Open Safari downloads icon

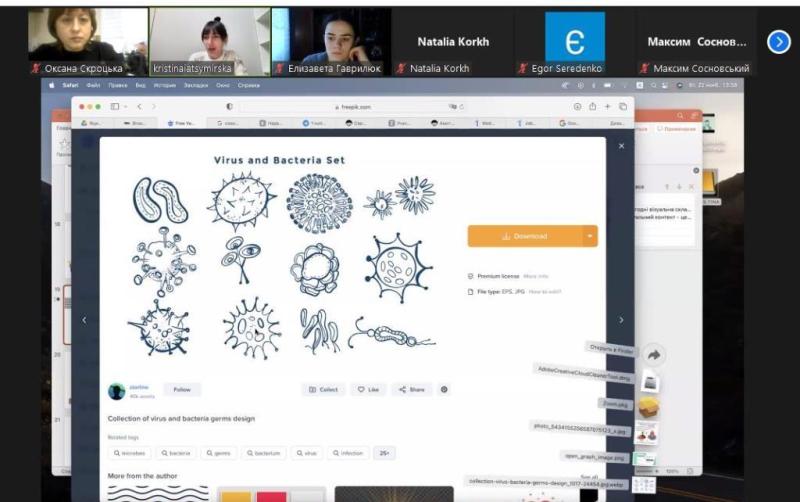(x=578, y=107)
